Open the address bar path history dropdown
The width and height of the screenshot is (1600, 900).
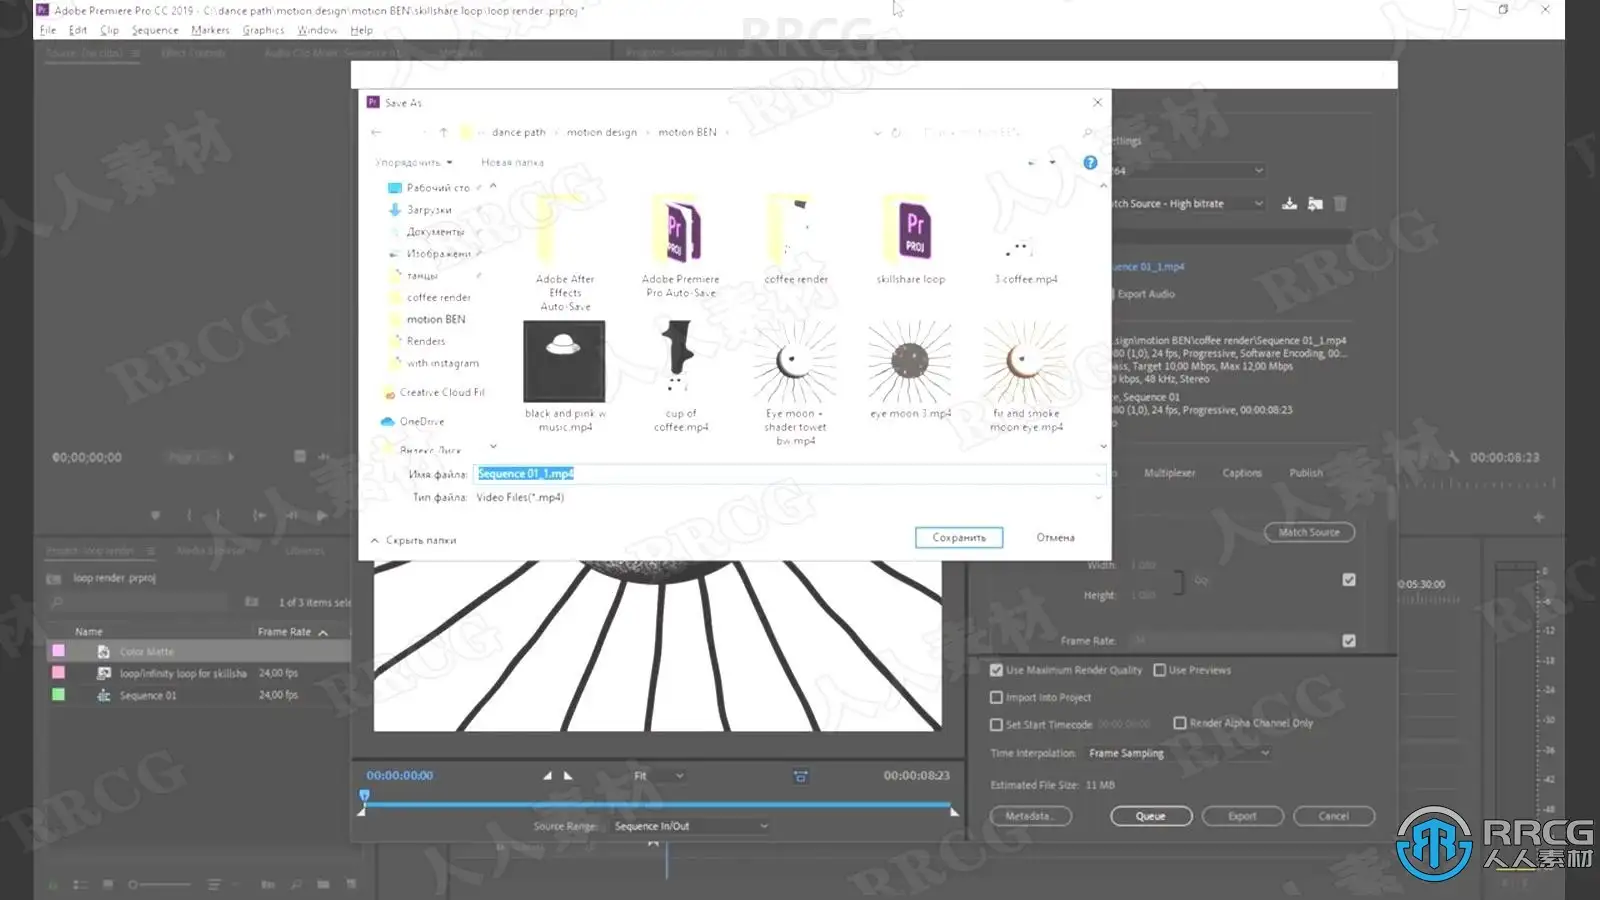[877, 132]
